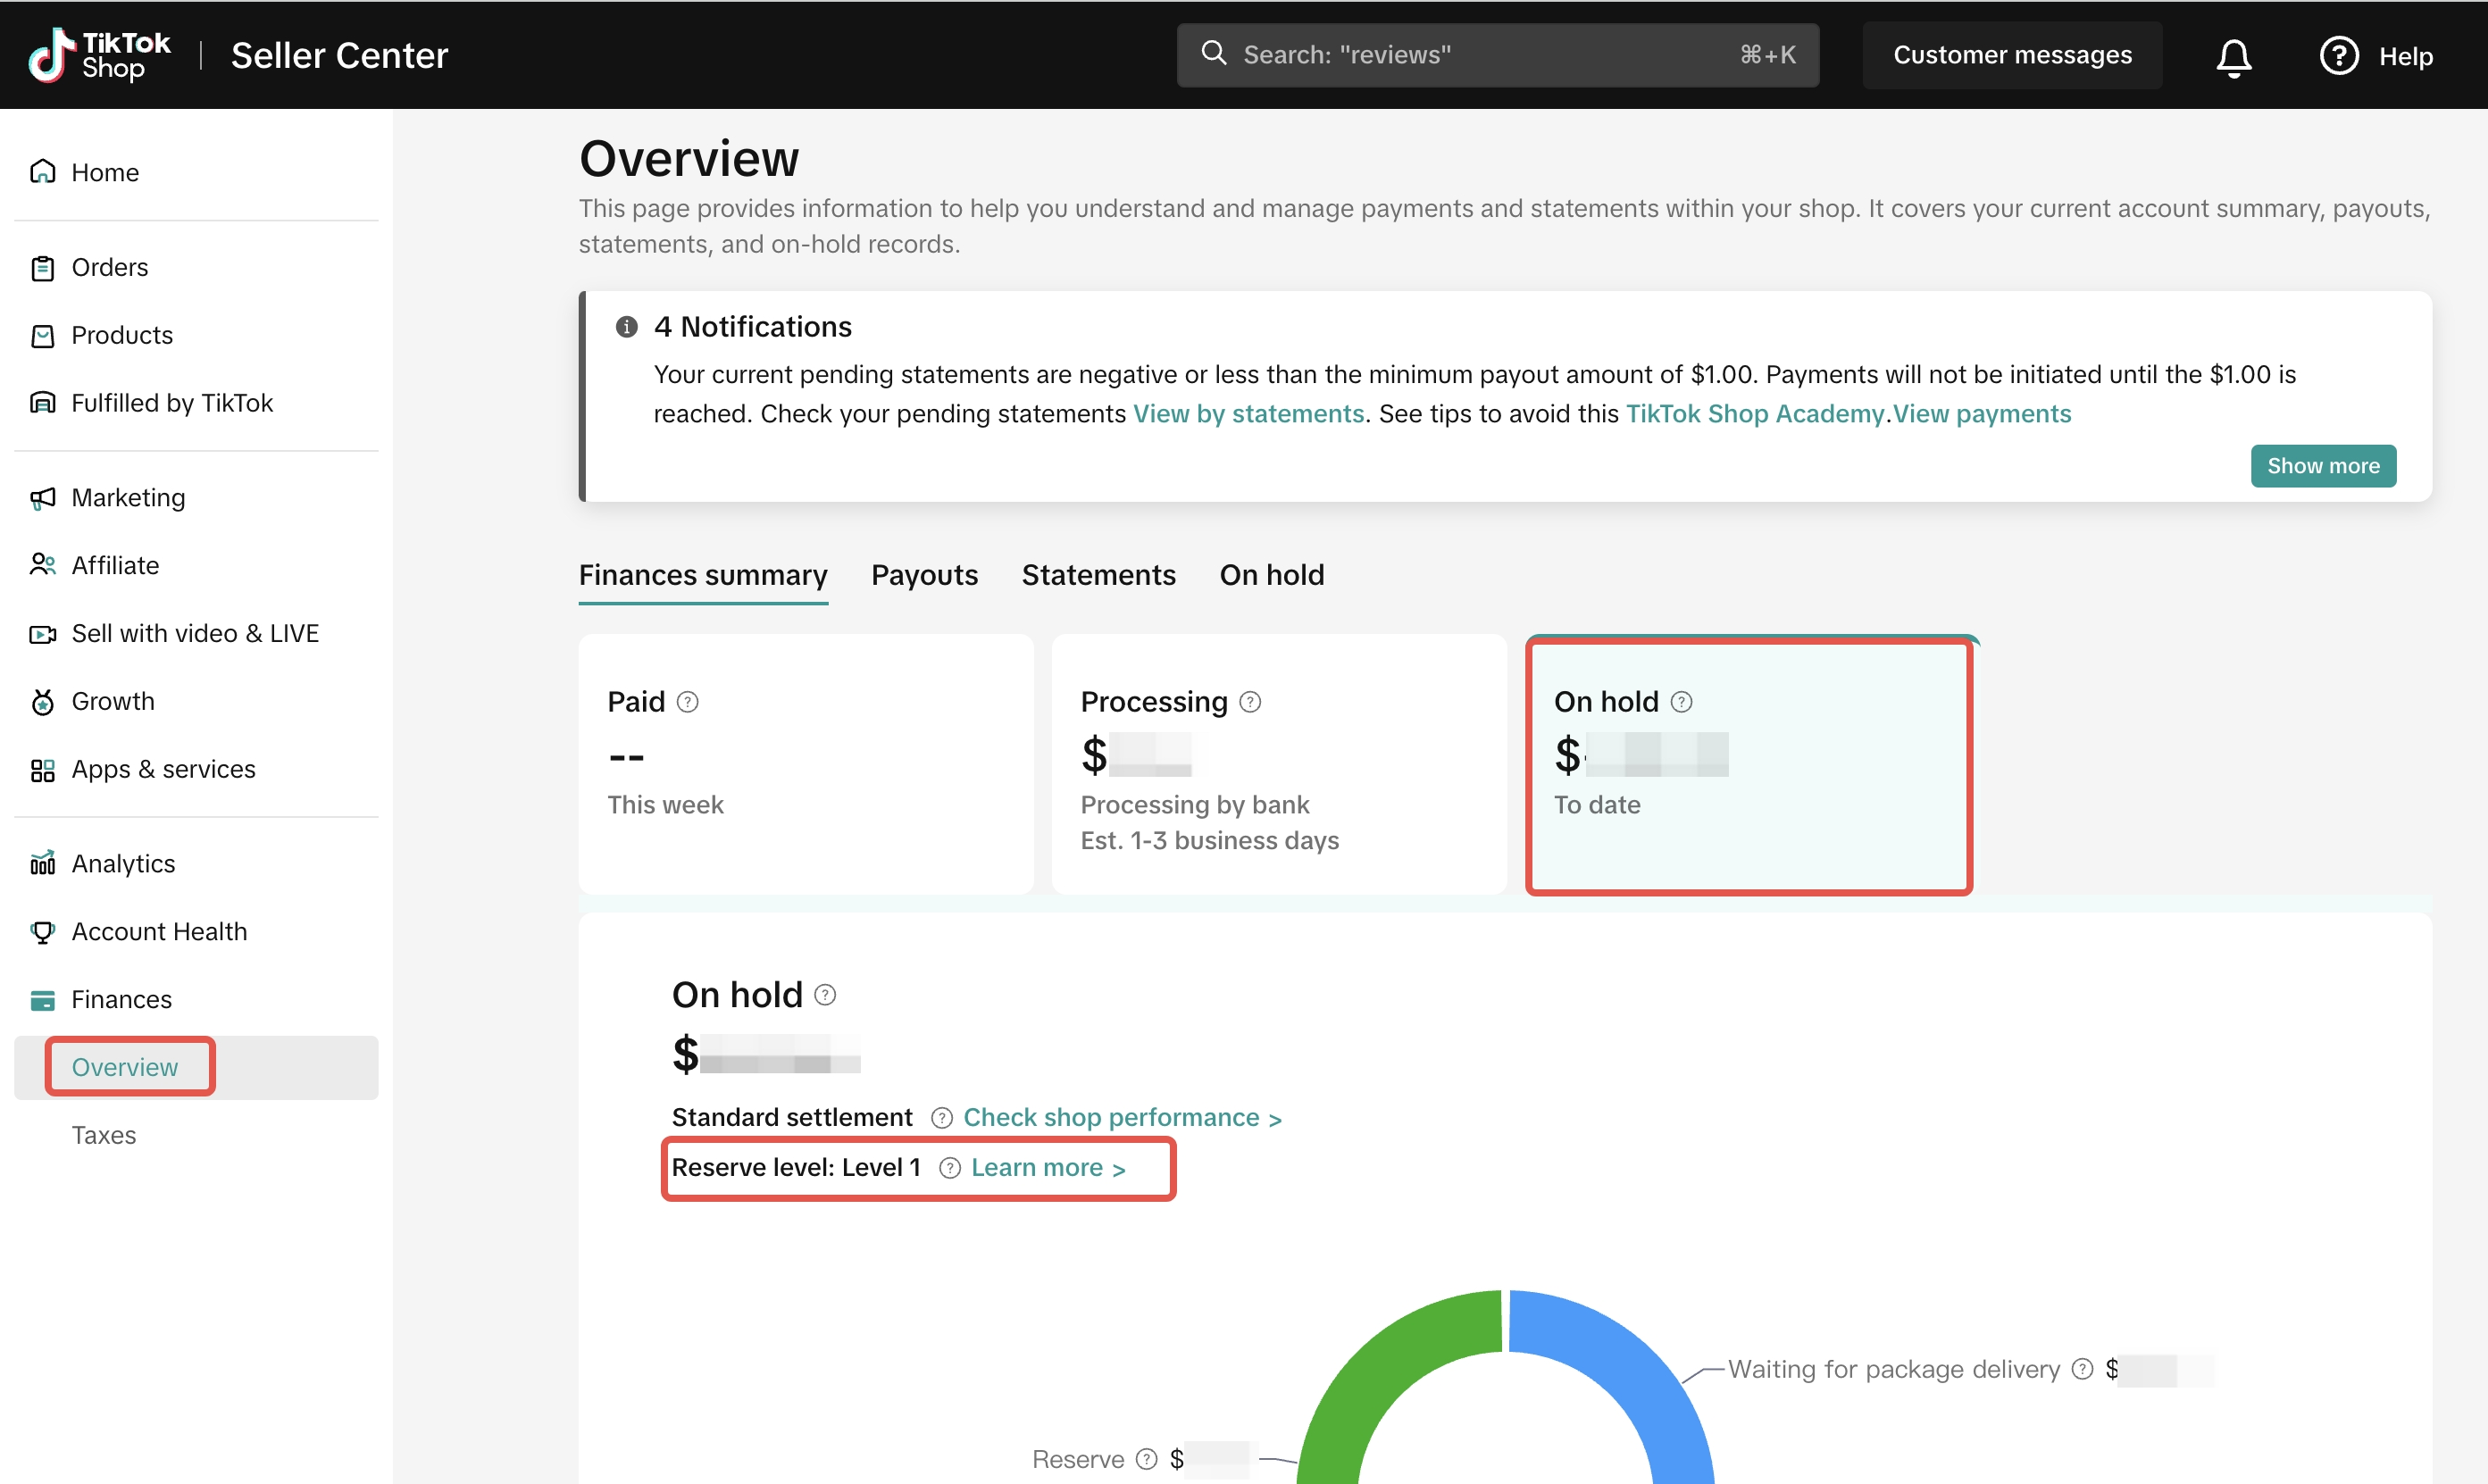This screenshot has width=2488, height=1484.
Task: Click the TikTok Shop logo
Action: coord(99,55)
